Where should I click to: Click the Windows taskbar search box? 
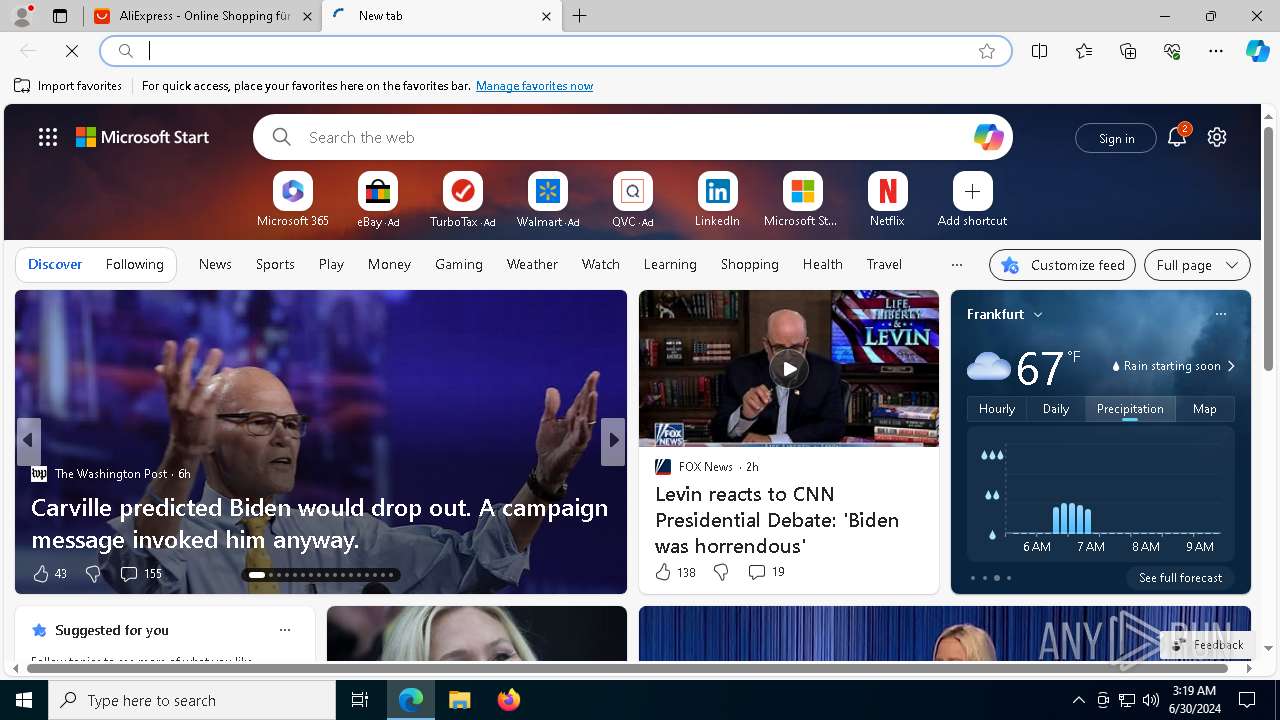tap(192, 700)
